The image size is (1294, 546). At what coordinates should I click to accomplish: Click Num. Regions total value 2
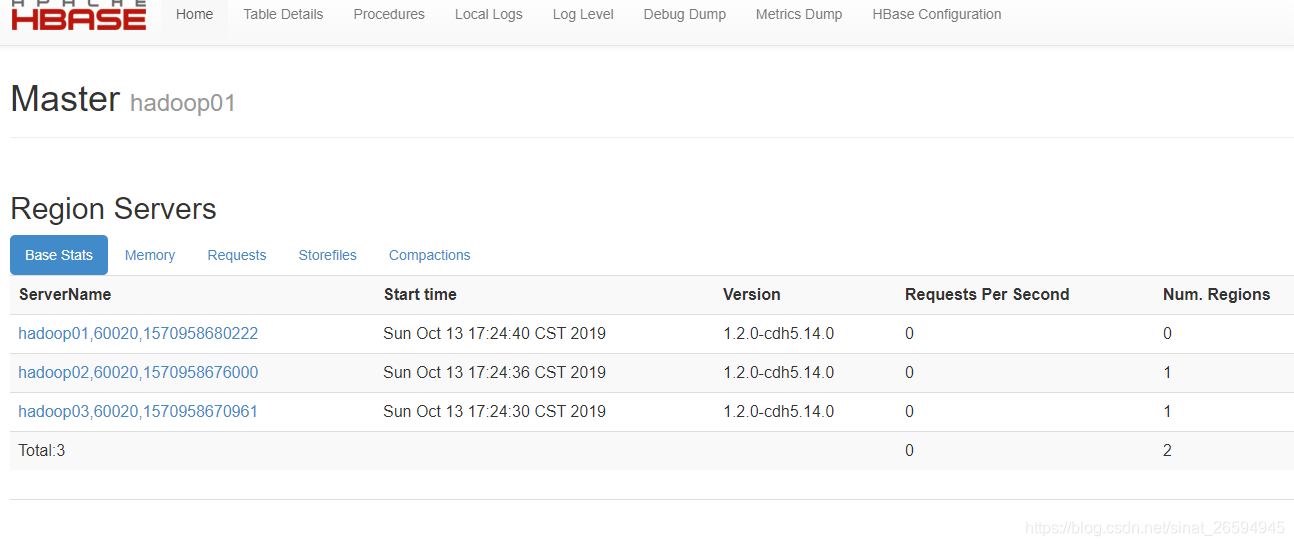1167,450
